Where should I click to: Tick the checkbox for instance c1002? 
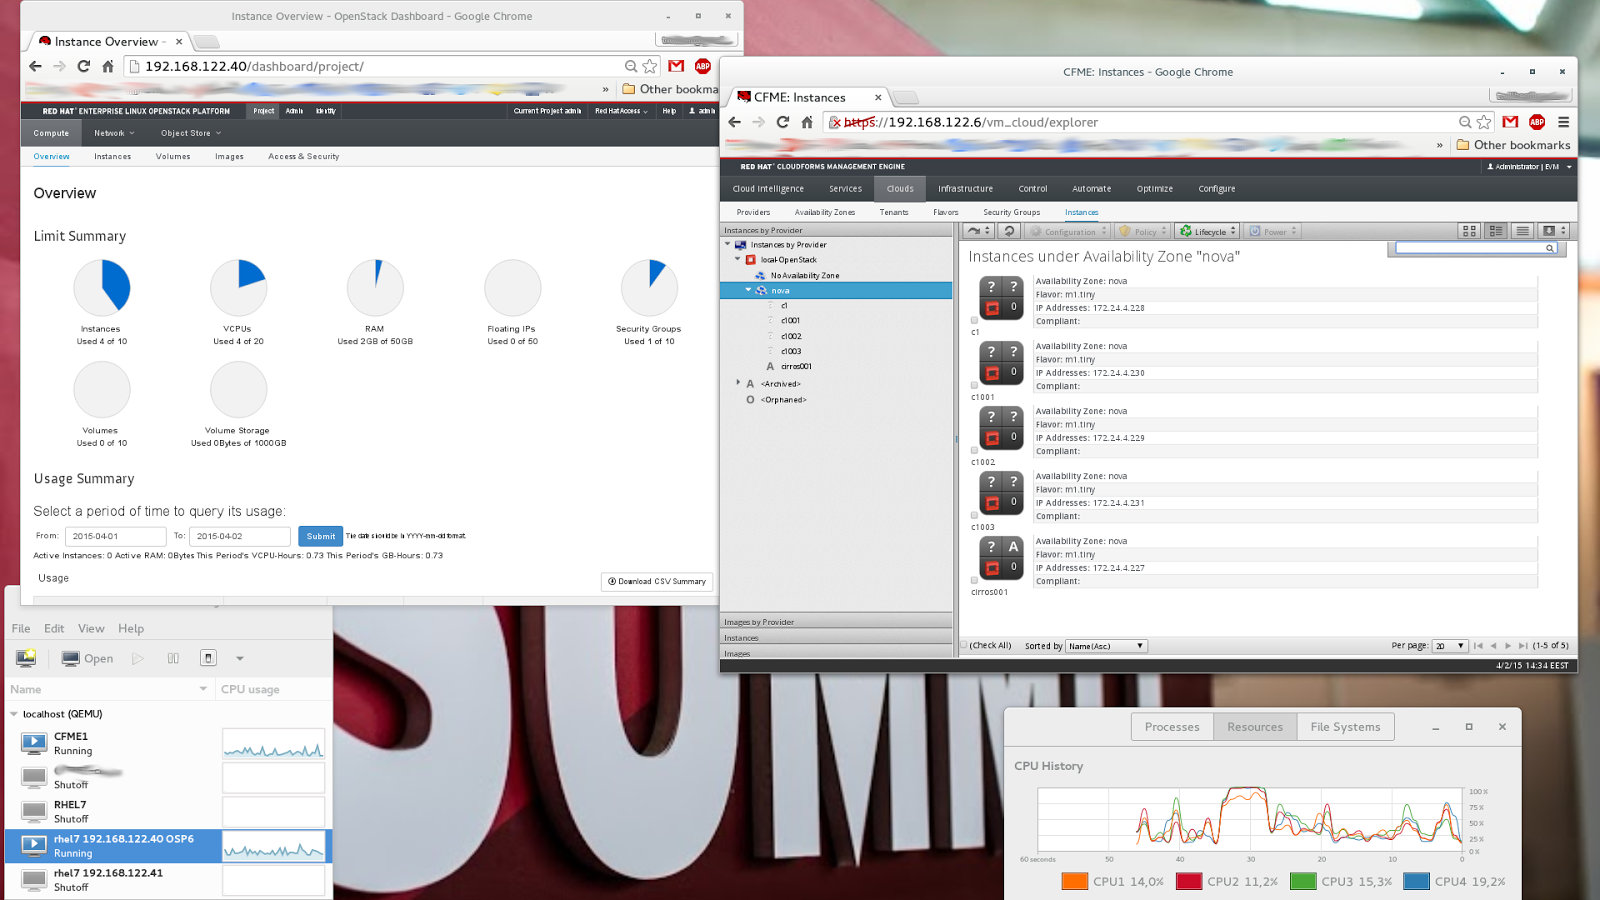point(974,451)
